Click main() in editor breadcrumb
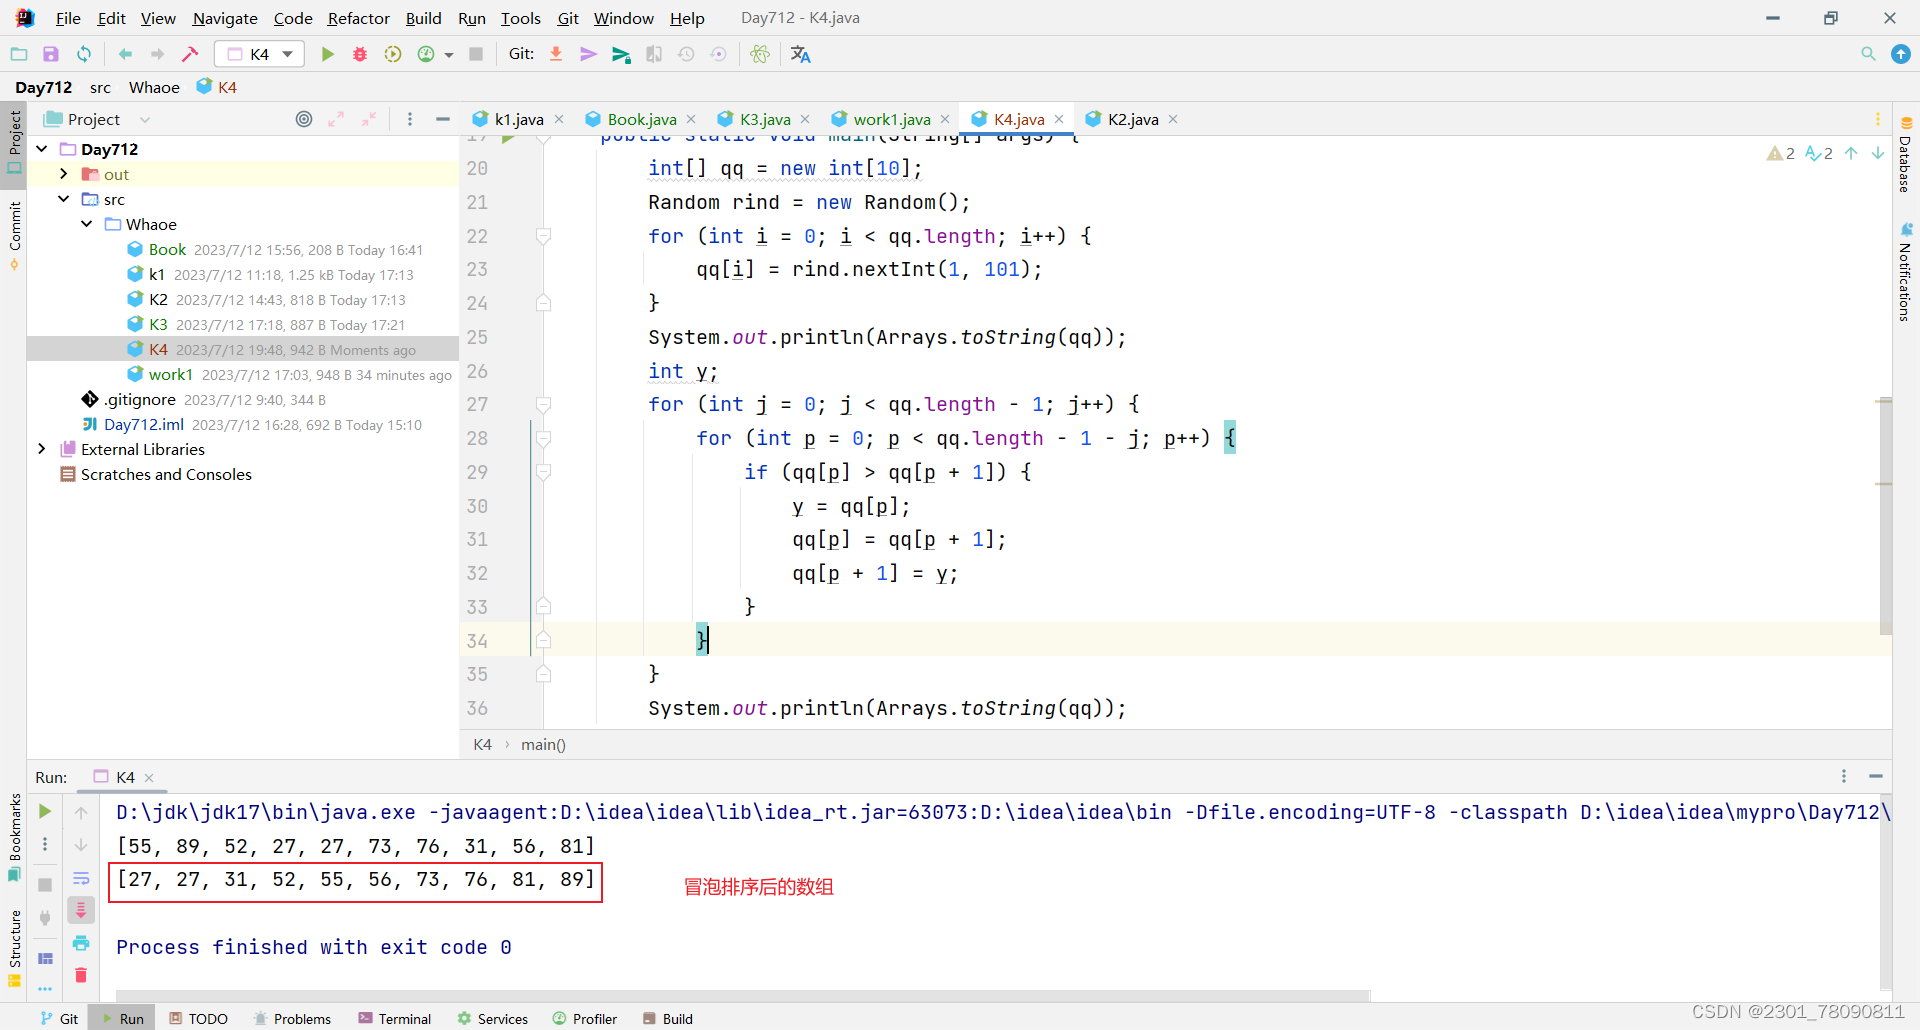Image resolution: width=1920 pixels, height=1030 pixels. pos(543,744)
